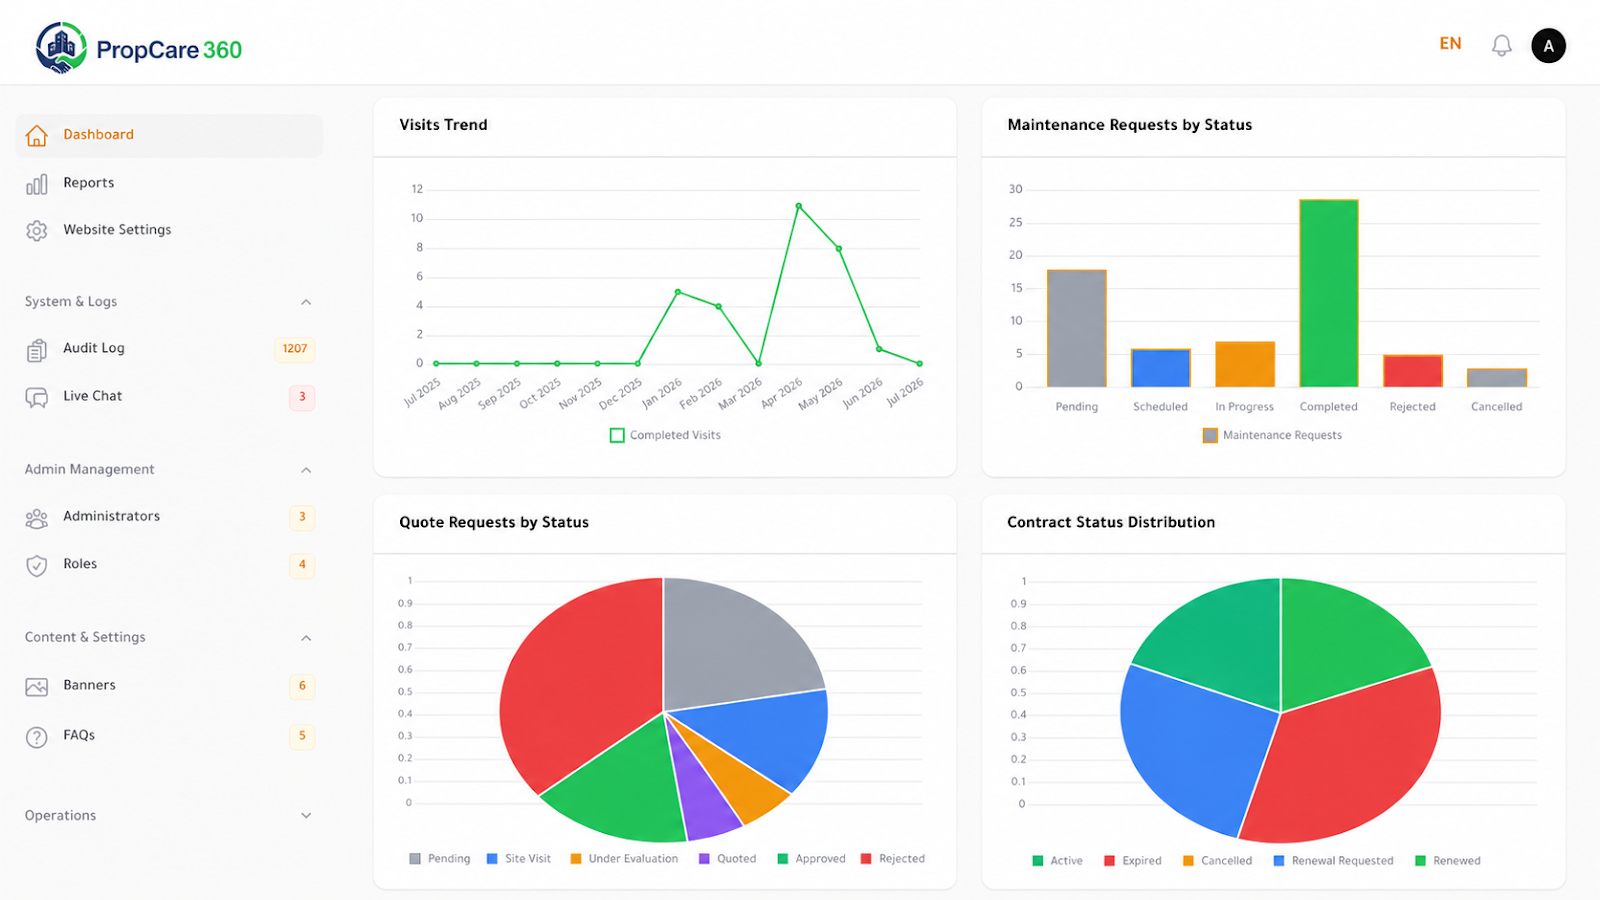Collapse the System & Logs section
The width and height of the screenshot is (1600, 900).
click(x=306, y=302)
